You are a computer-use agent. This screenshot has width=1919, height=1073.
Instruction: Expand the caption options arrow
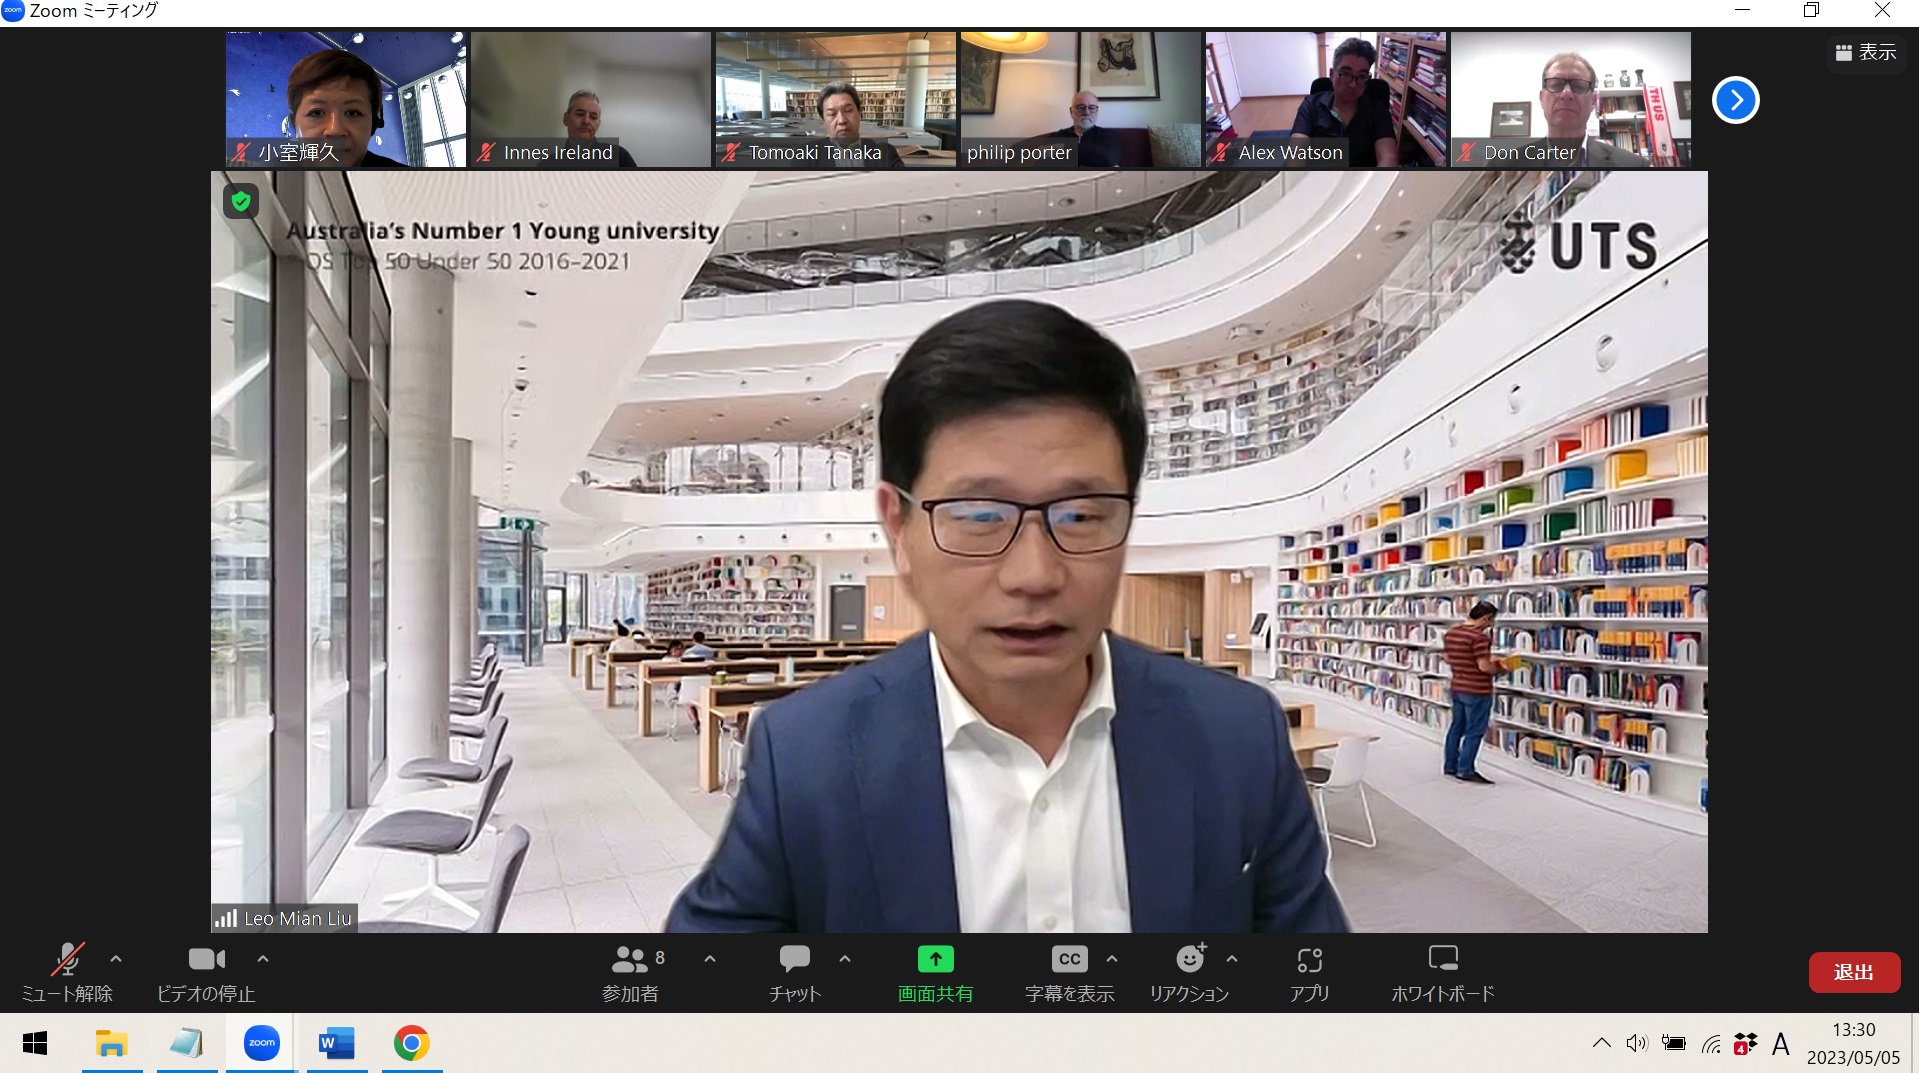(x=1112, y=959)
